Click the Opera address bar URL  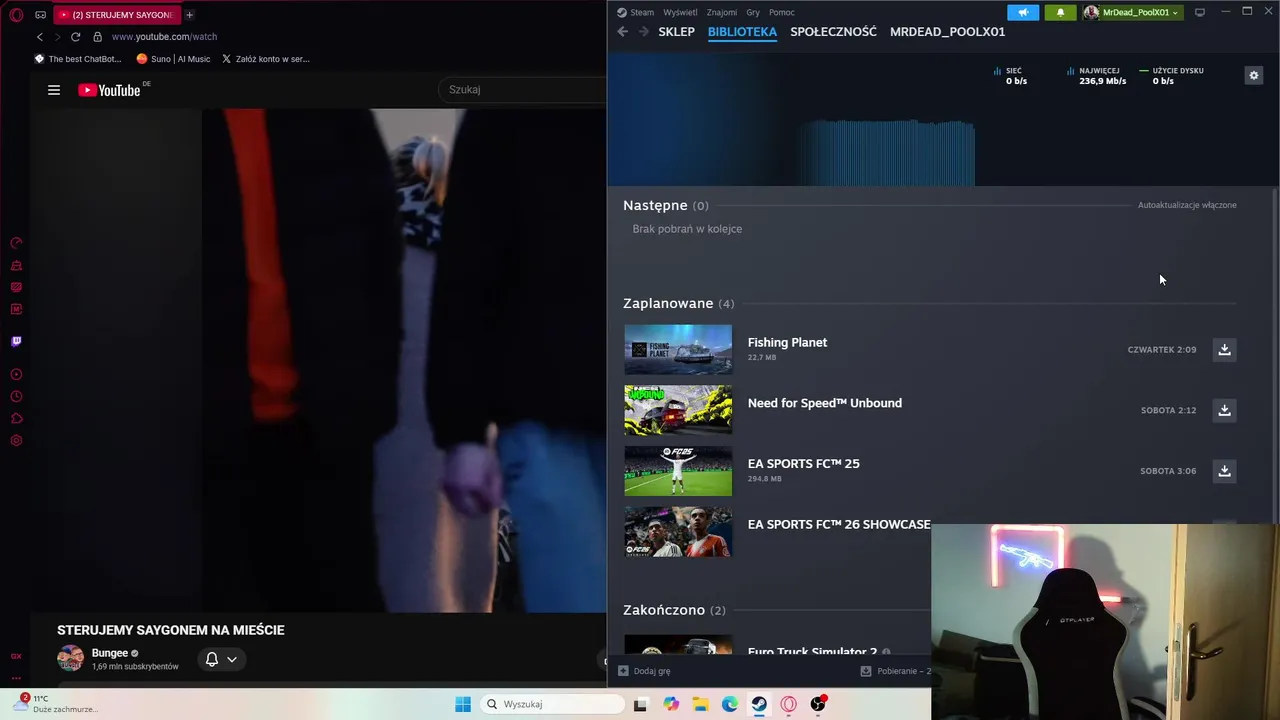tap(164, 37)
